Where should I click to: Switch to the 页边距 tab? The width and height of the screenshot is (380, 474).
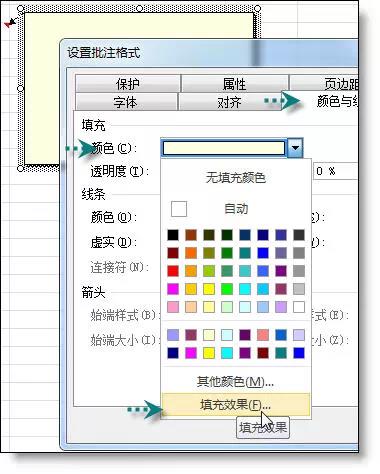pyautogui.click(x=324, y=83)
